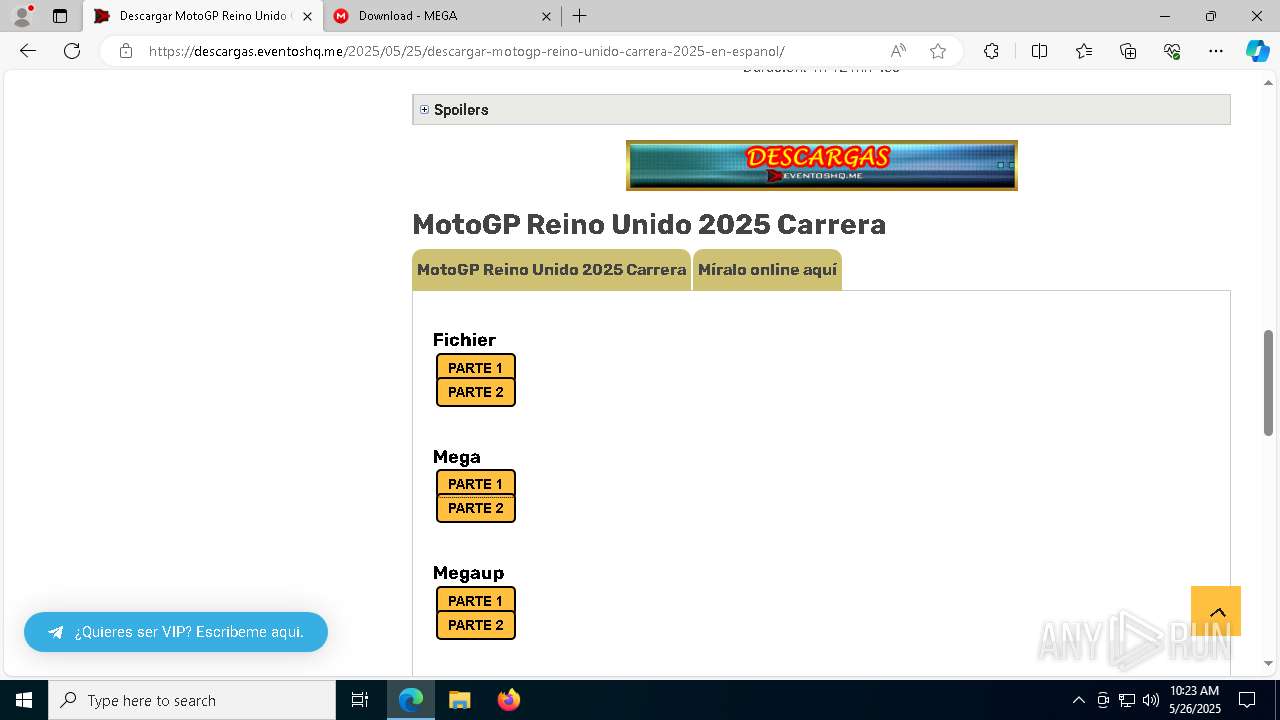
Task: Open Collections icon in toolbar
Action: [1128, 51]
